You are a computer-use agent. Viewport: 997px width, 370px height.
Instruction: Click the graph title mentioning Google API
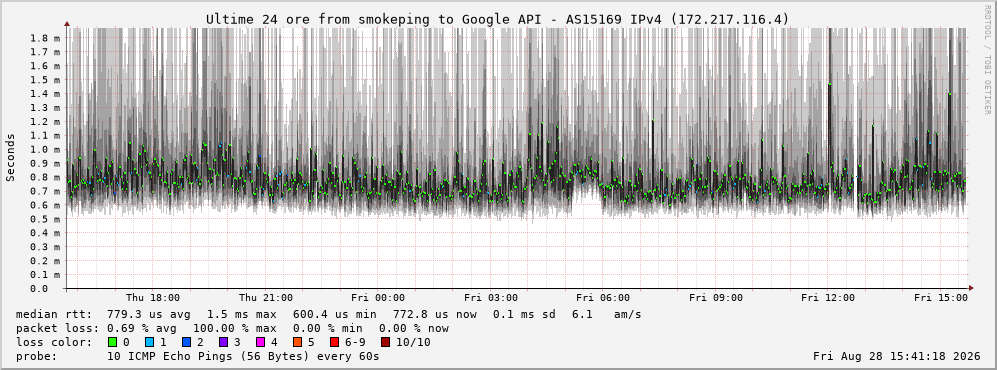497,20
